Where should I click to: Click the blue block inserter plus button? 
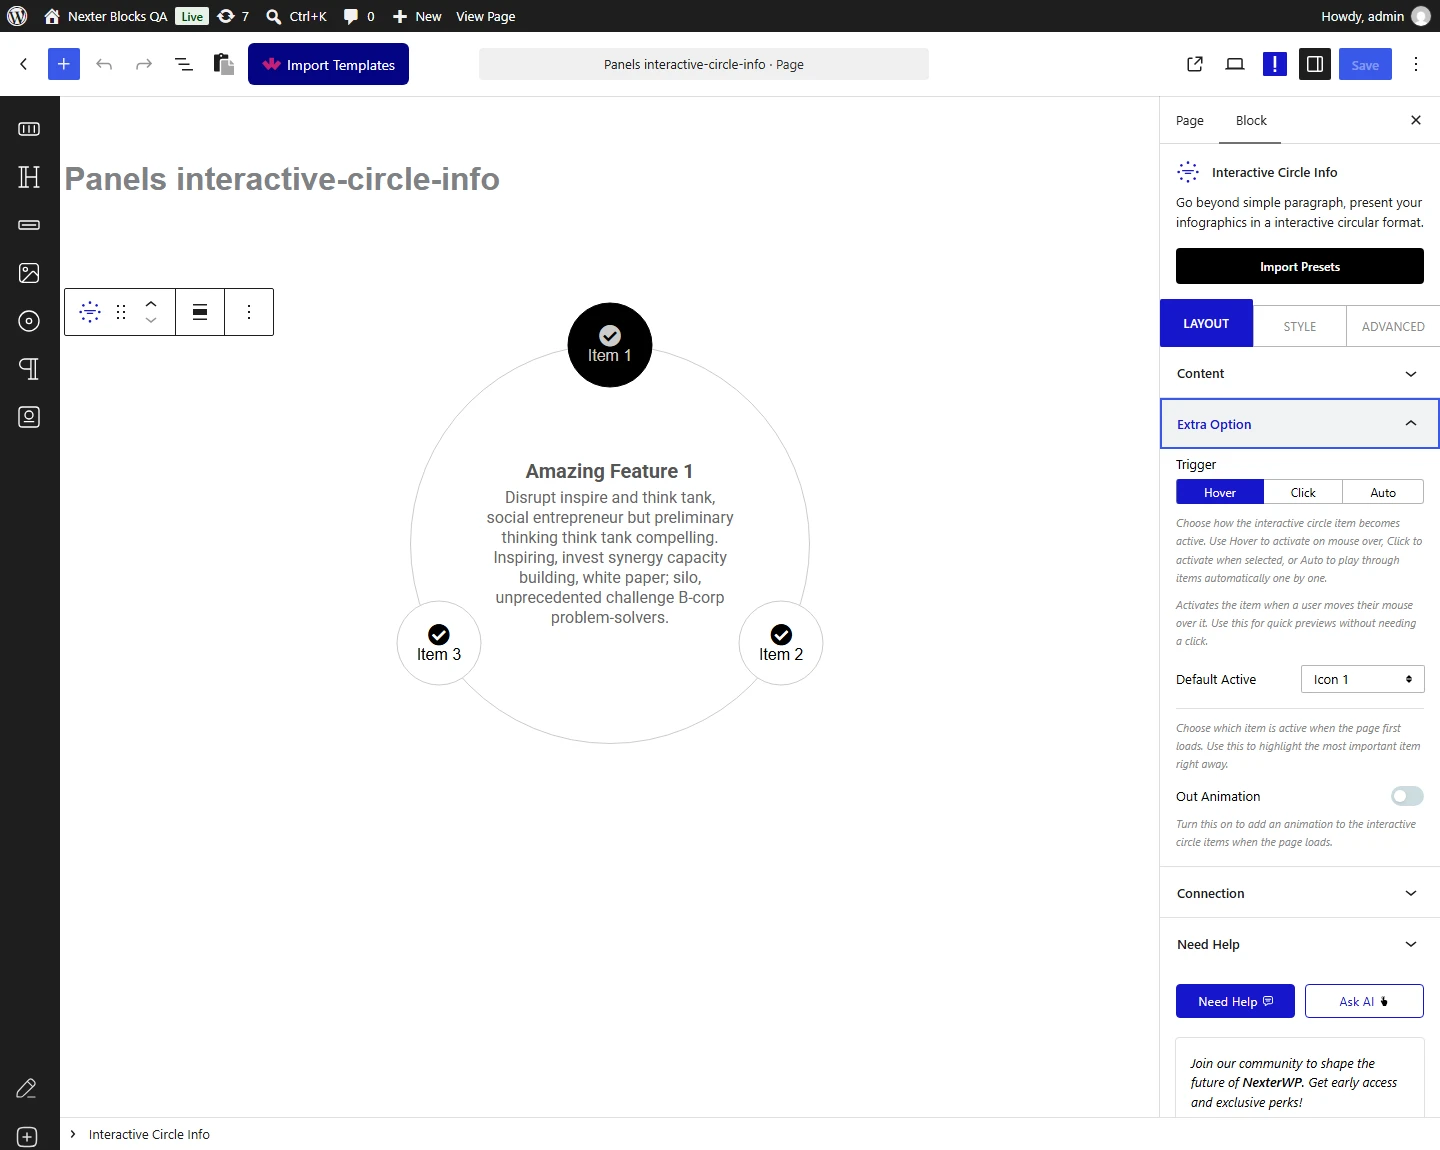click(63, 64)
